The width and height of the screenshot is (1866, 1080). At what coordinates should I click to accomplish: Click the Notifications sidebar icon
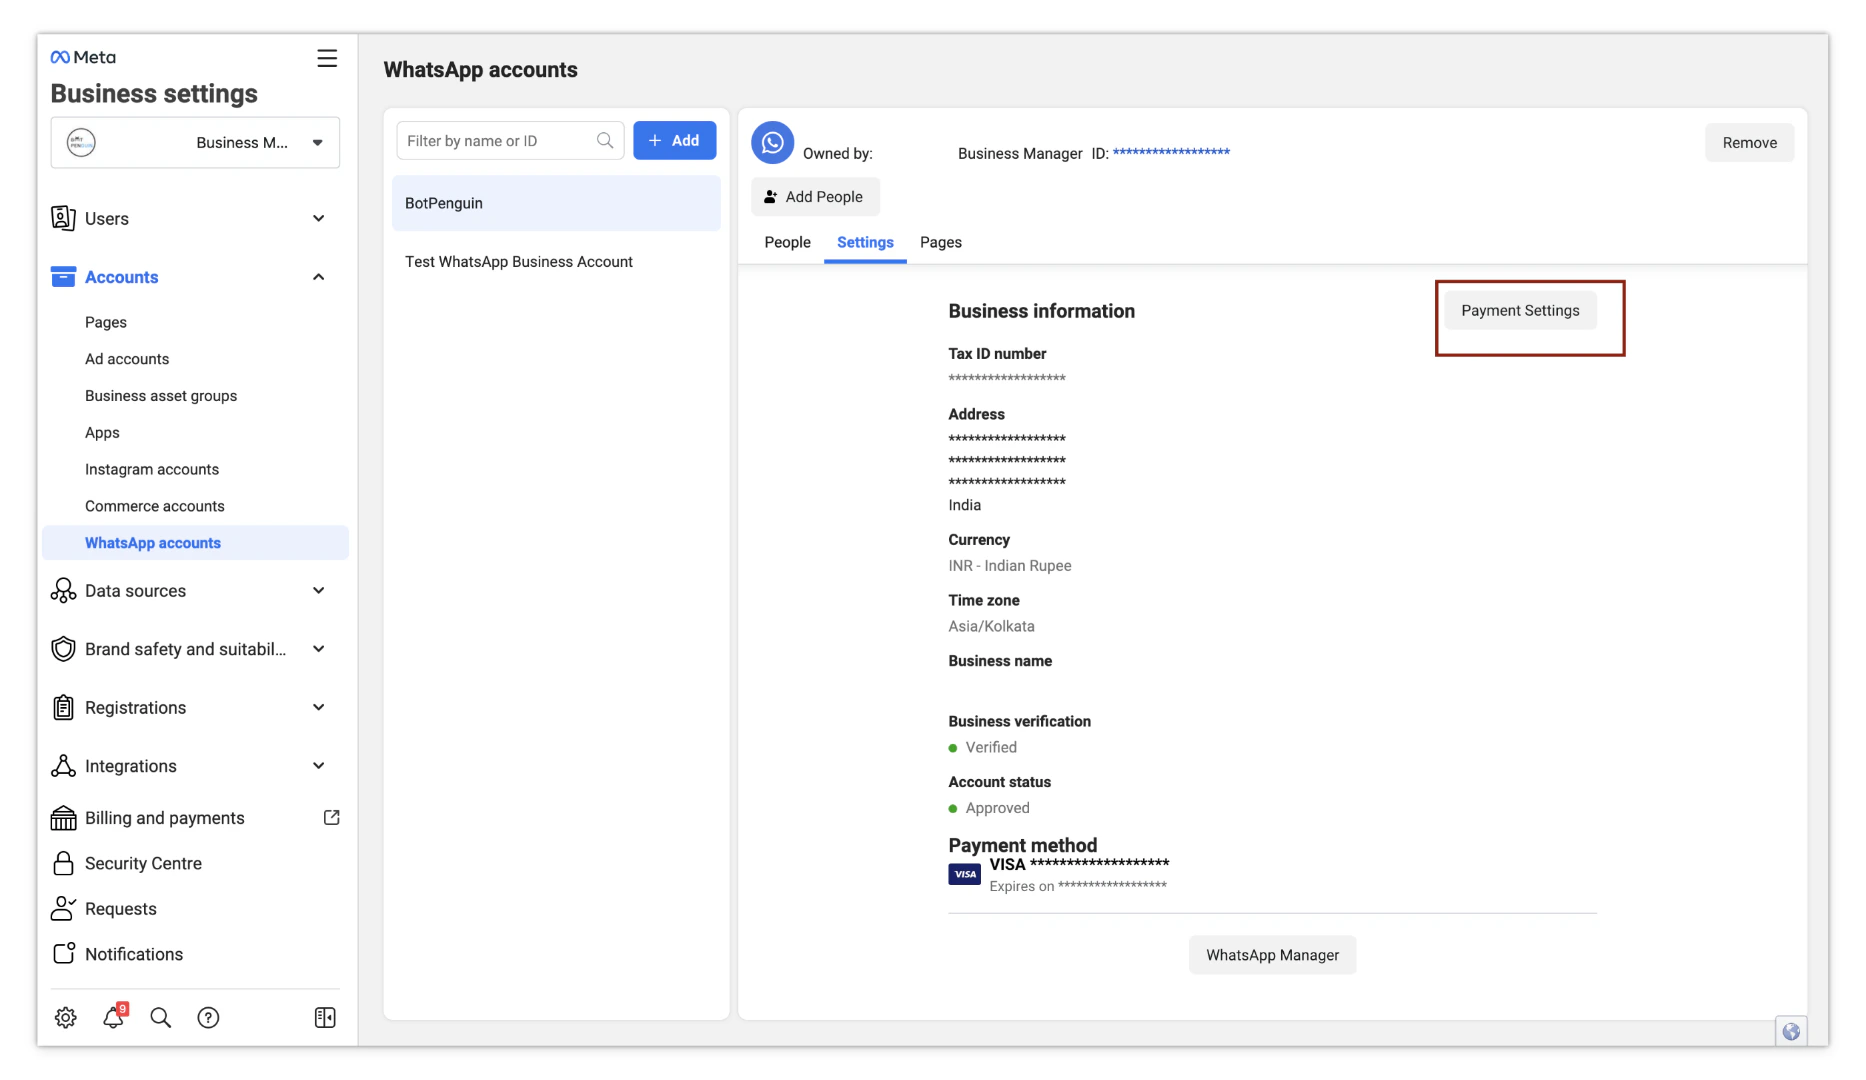[63, 954]
